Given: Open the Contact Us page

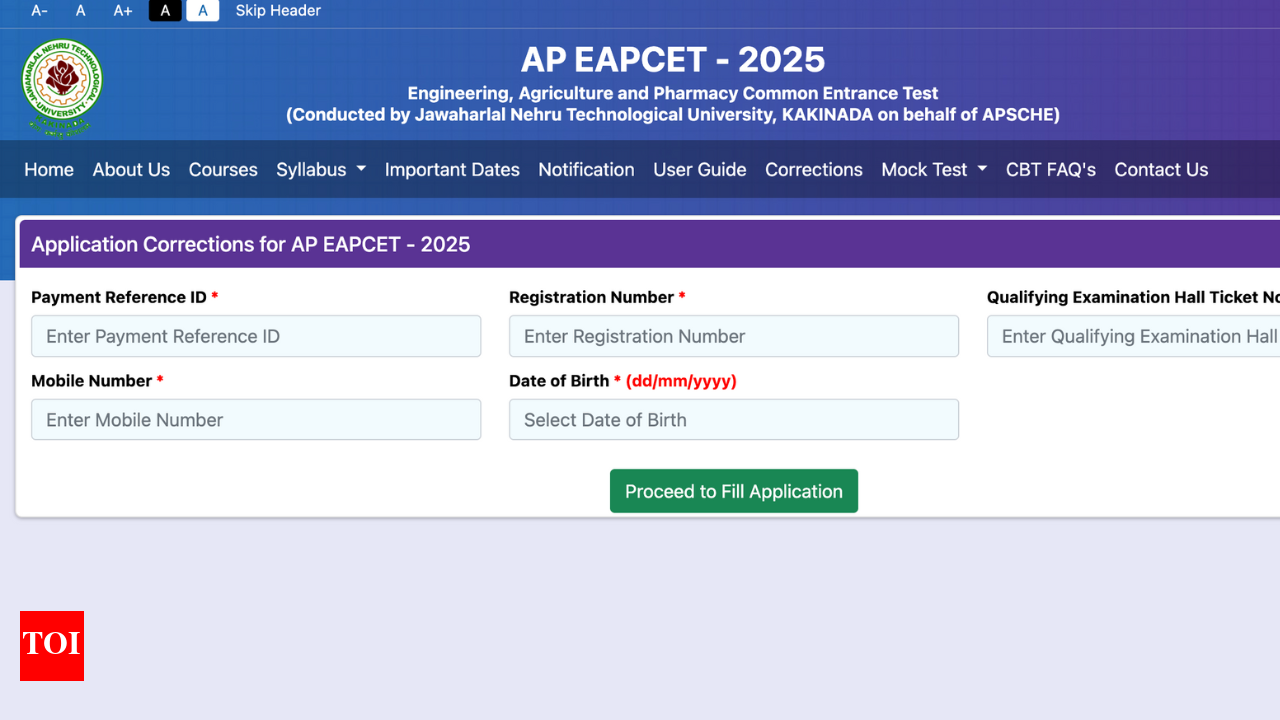Looking at the screenshot, I should (x=1161, y=170).
